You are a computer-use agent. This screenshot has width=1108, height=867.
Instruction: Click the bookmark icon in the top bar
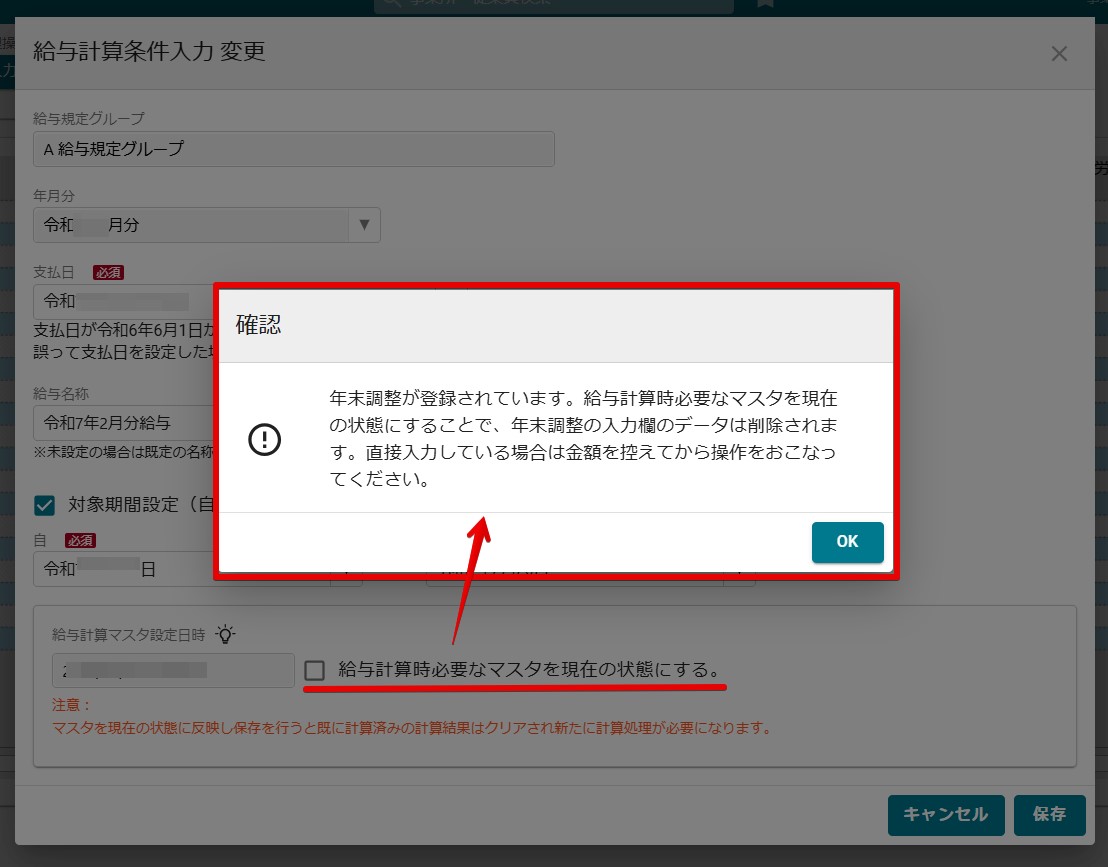[x=765, y=4]
